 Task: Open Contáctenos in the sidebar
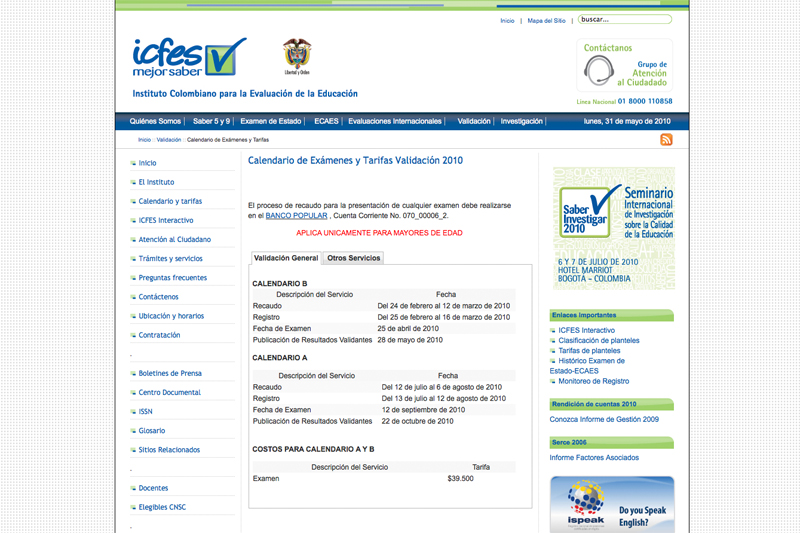coord(159,297)
